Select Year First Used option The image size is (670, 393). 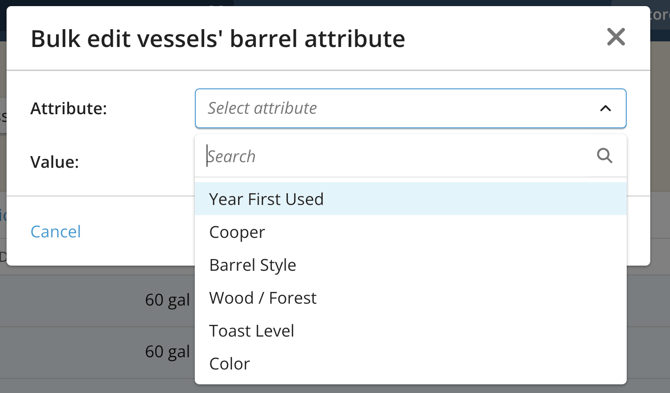click(x=411, y=199)
